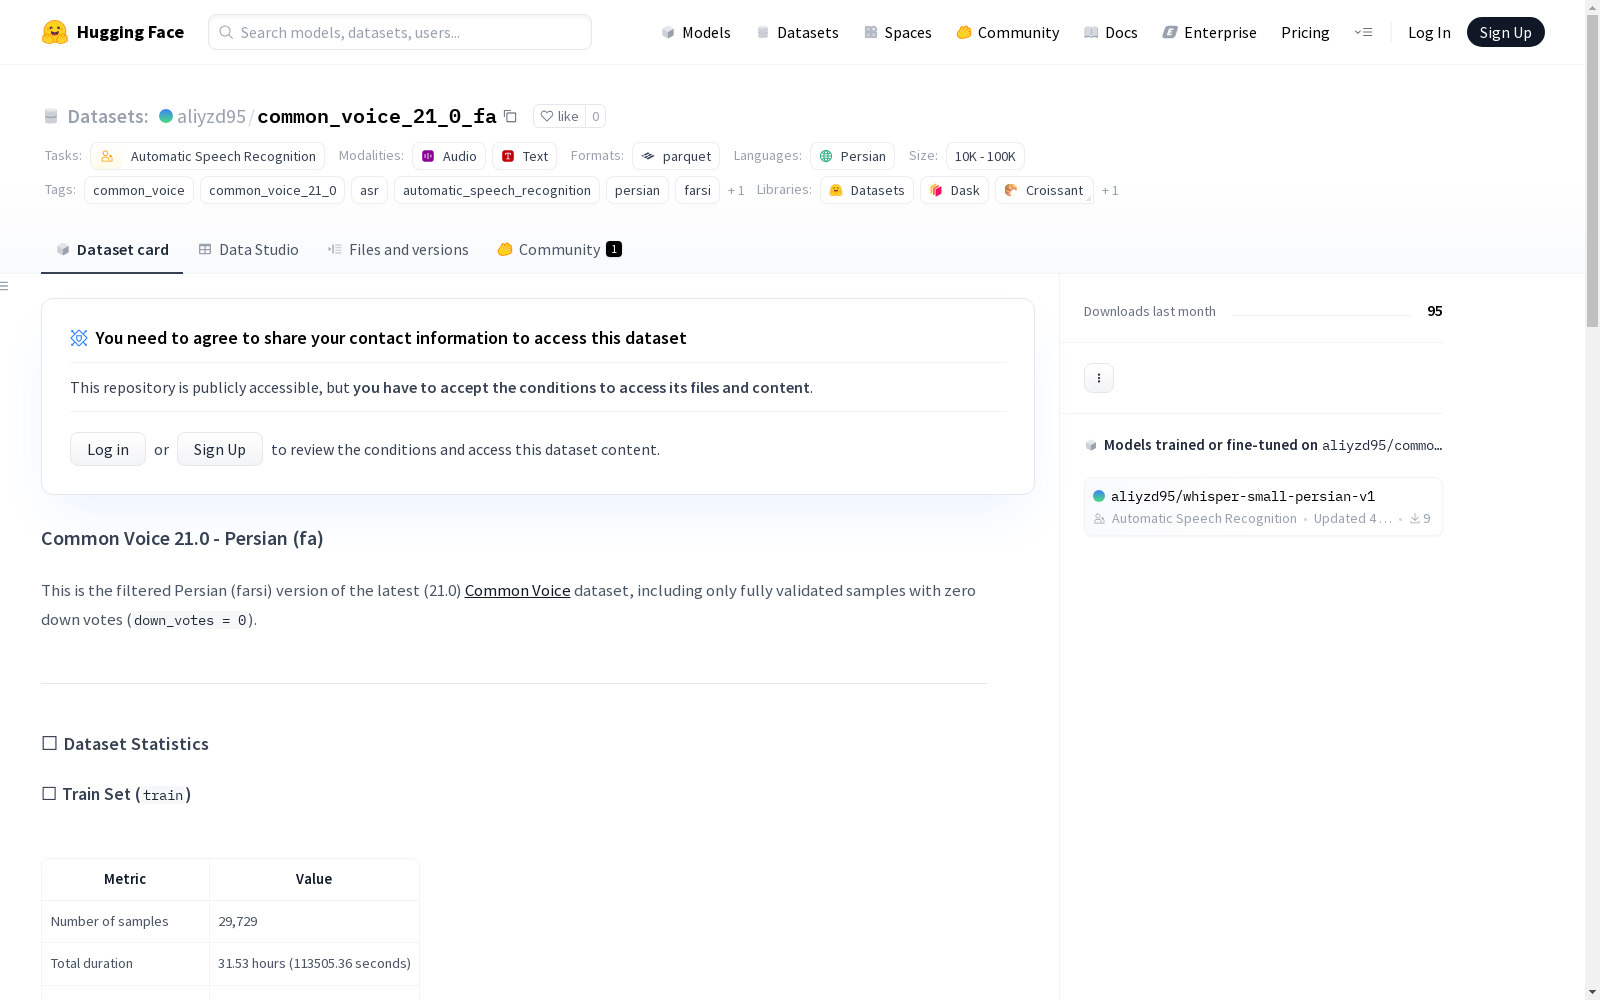Click aliyzd95 user avatar icon
This screenshot has width=1600, height=1000.
pos(166,116)
